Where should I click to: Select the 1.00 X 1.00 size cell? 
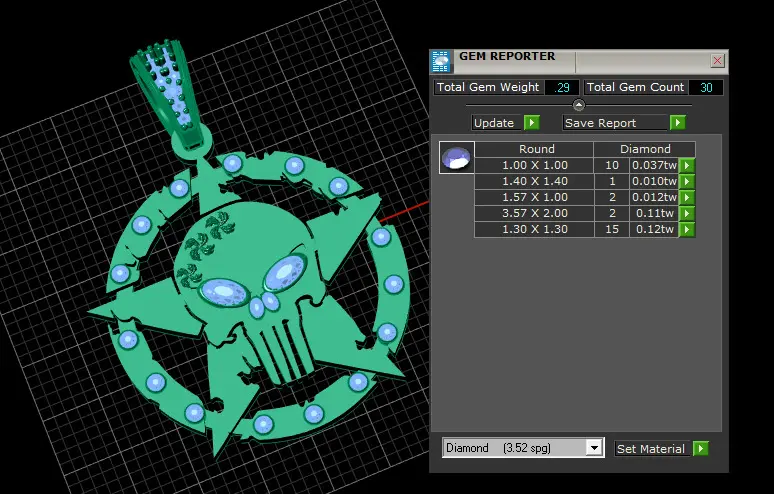point(535,165)
